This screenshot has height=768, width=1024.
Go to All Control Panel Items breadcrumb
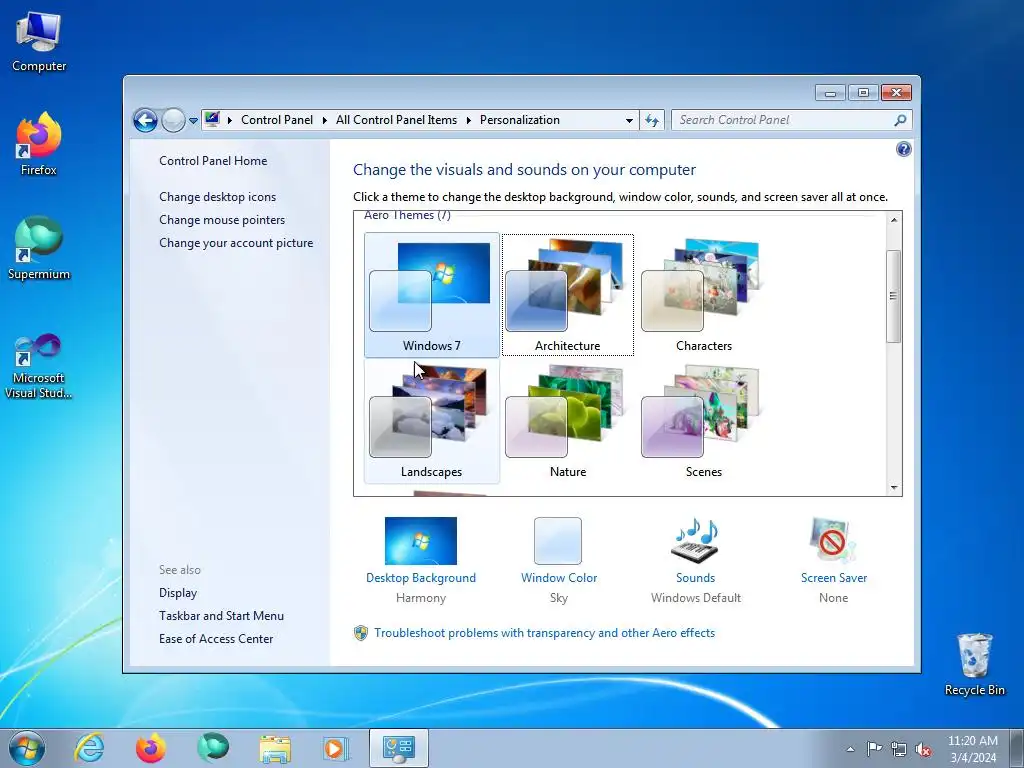[396, 120]
